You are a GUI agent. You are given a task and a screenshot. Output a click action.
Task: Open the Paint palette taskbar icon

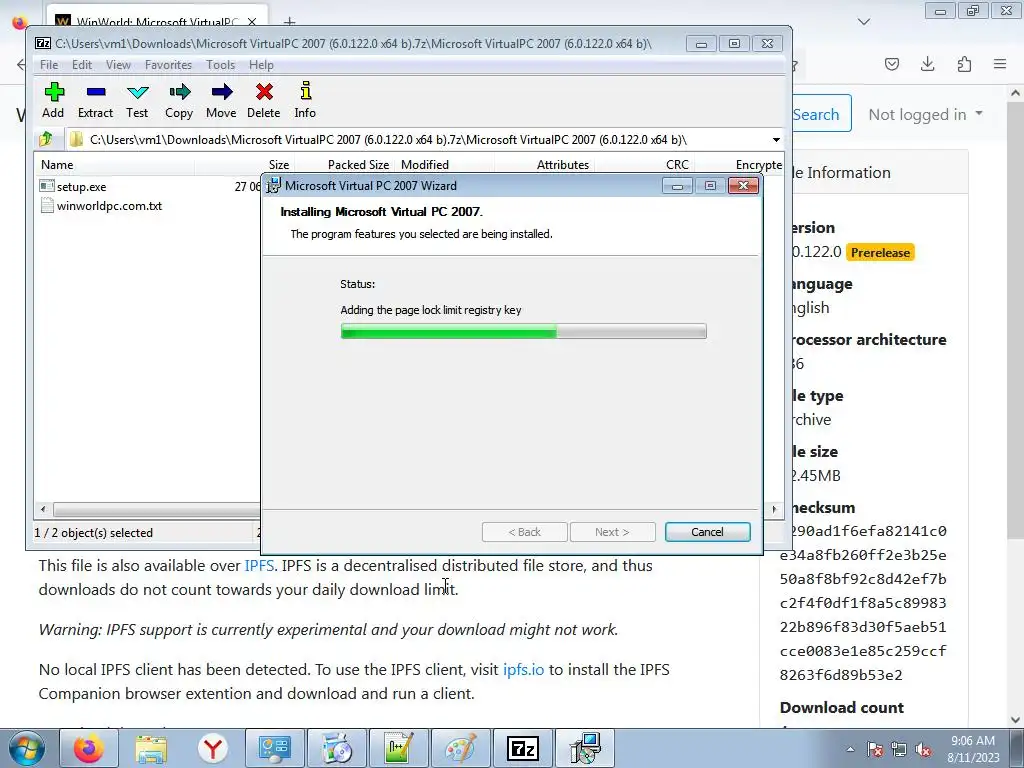(x=461, y=748)
